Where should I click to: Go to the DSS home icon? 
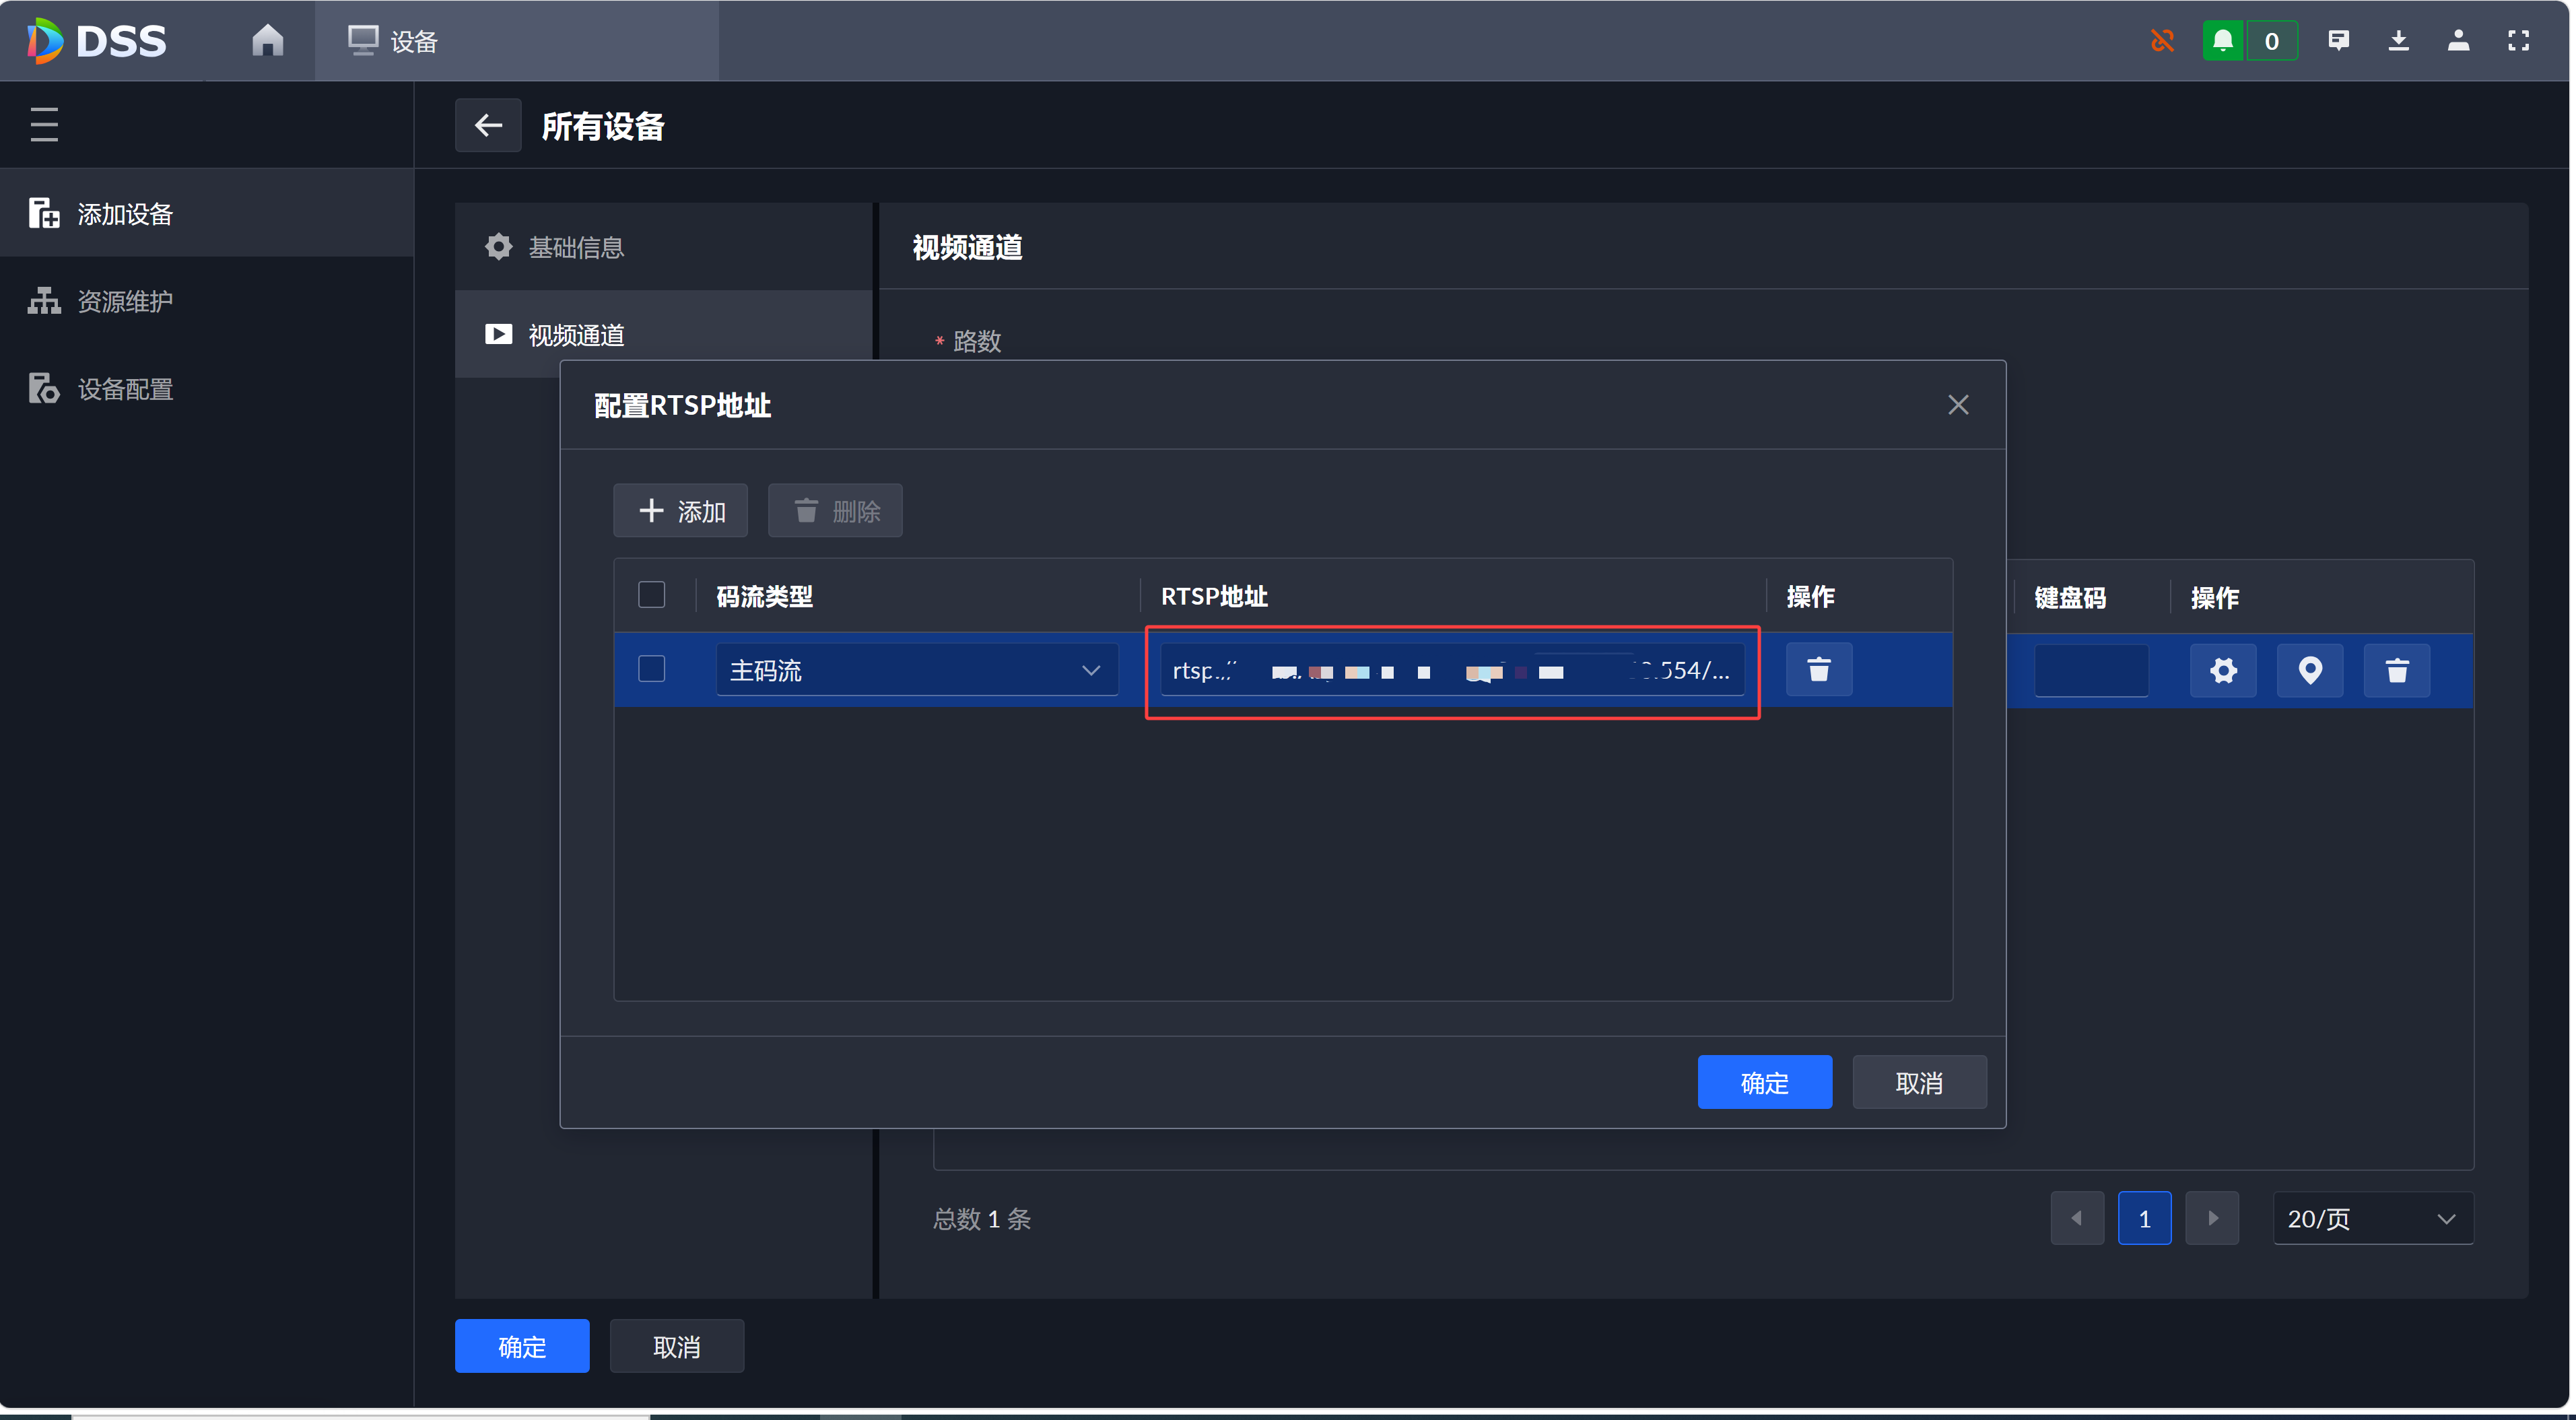pyautogui.click(x=267, y=40)
